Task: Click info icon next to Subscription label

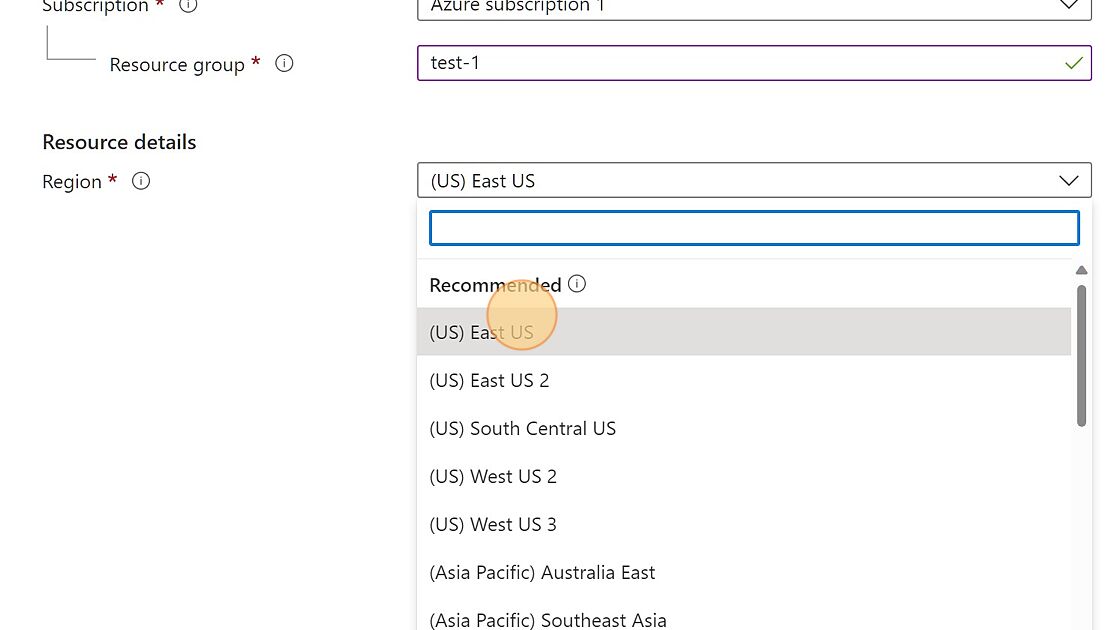Action: click(x=188, y=6)
